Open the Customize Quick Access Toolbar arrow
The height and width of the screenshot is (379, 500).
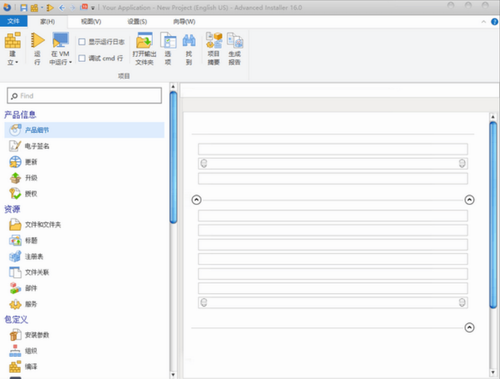93,8
